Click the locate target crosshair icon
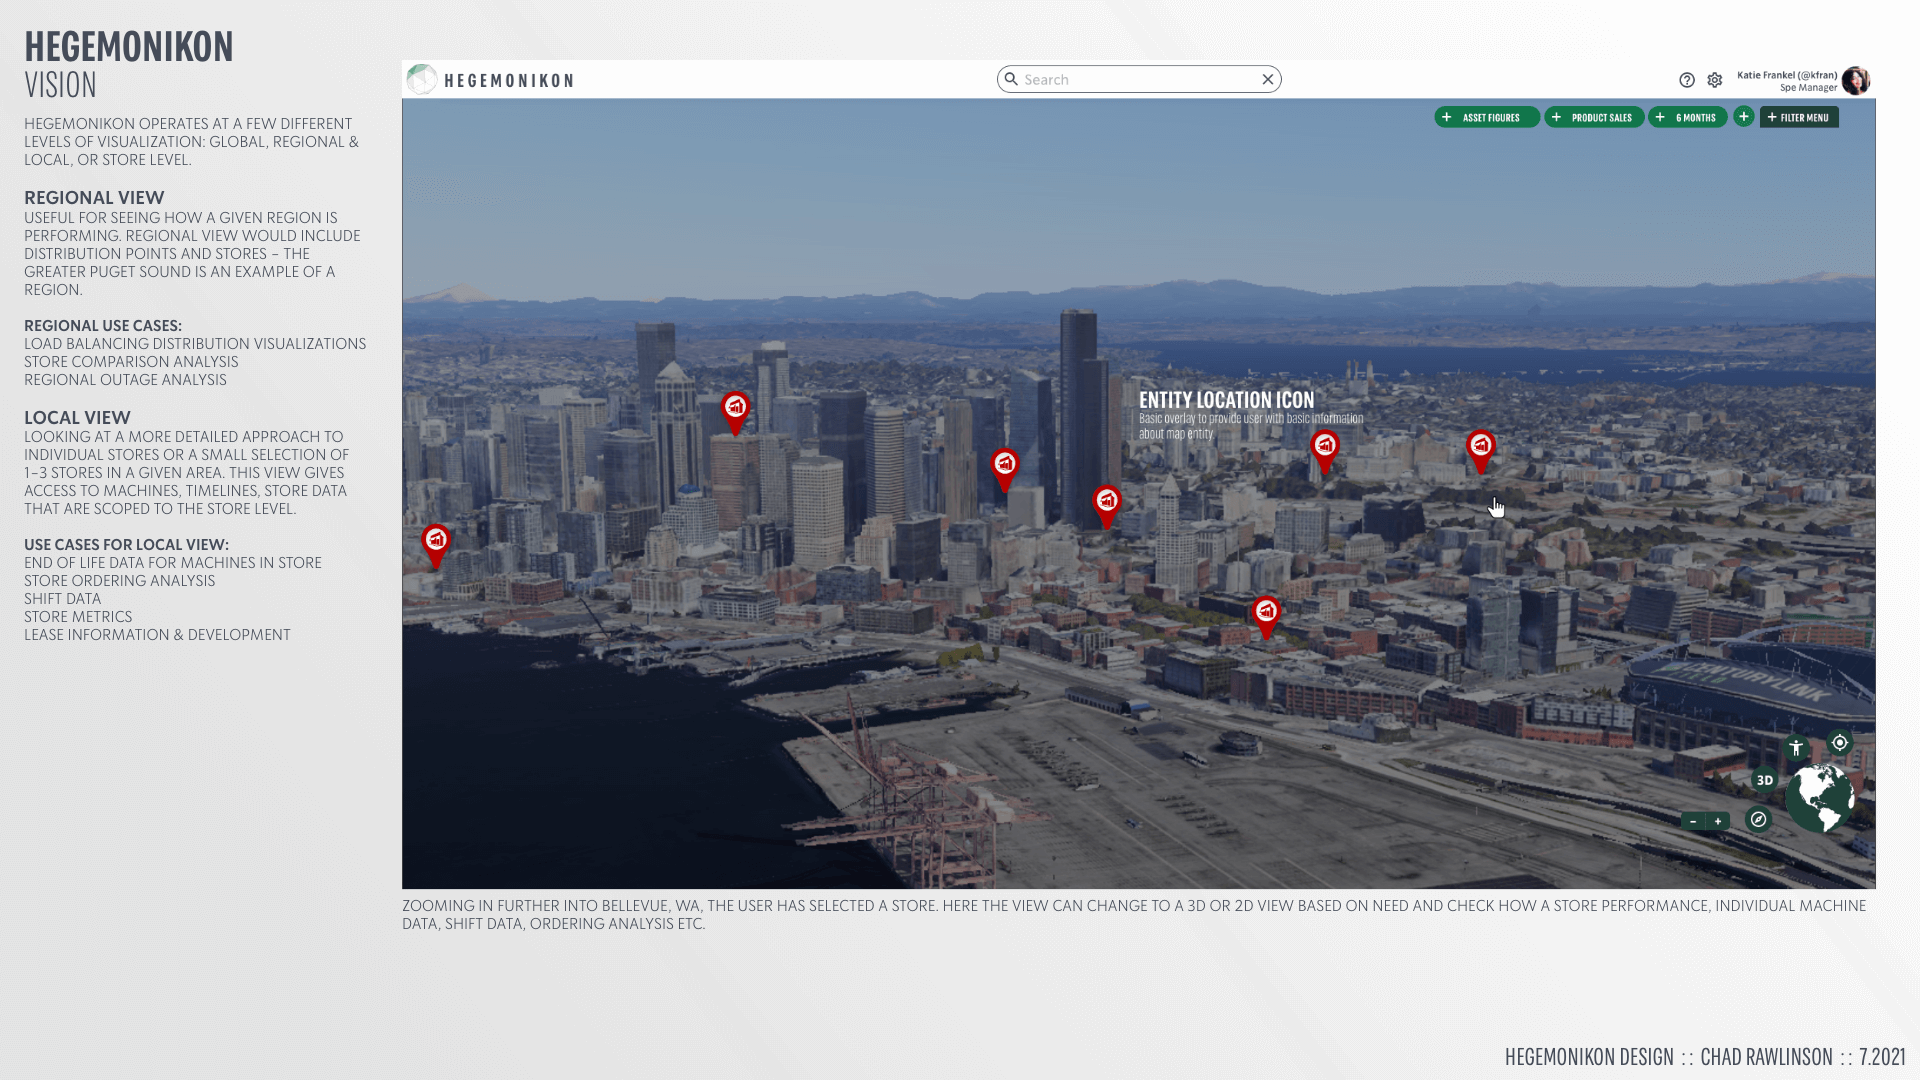The width and height of the screenshot is (1920, 1080). pos(1840,742)
